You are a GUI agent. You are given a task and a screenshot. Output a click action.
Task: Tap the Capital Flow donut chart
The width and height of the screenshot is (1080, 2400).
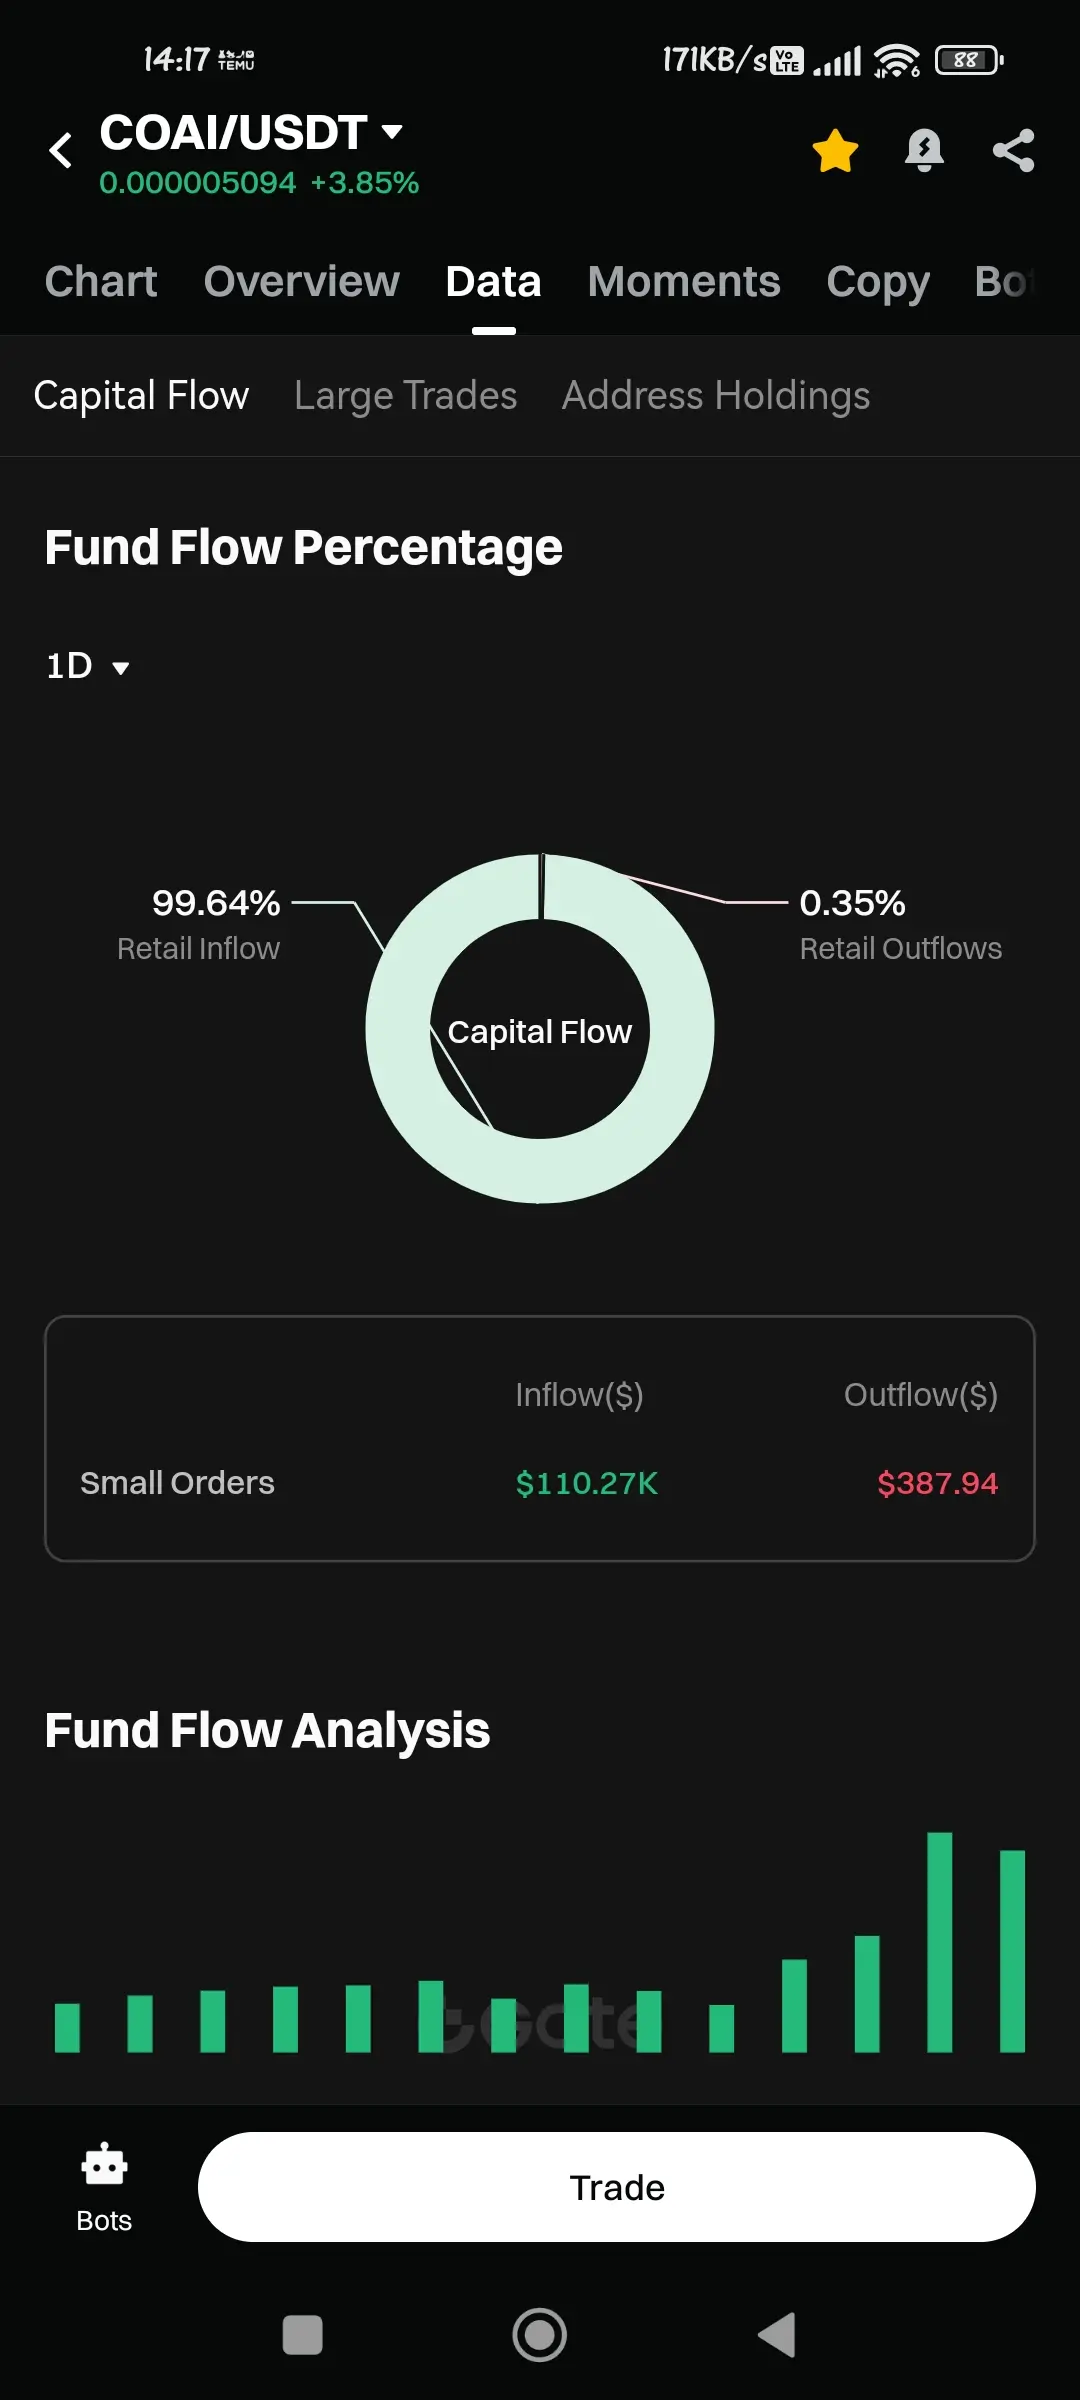coord(540,1028)
